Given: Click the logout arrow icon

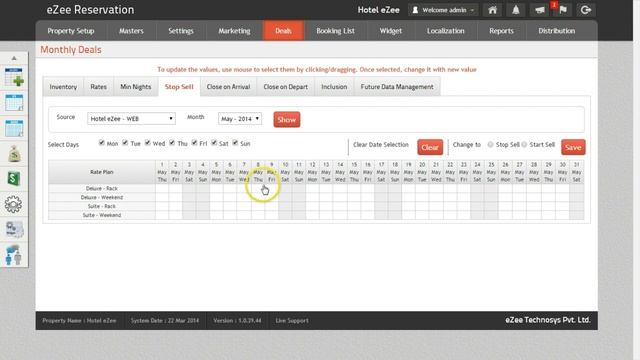Looking at the screenshot, I should click(586, 10).
